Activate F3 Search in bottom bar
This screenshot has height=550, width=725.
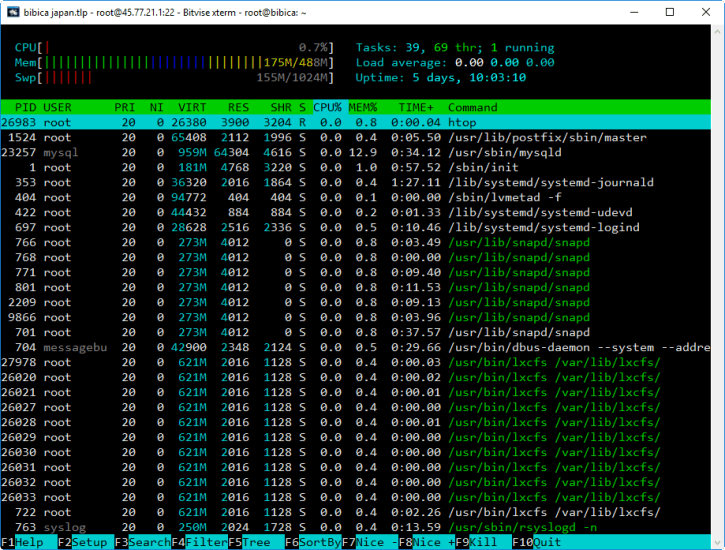(142, 542)
